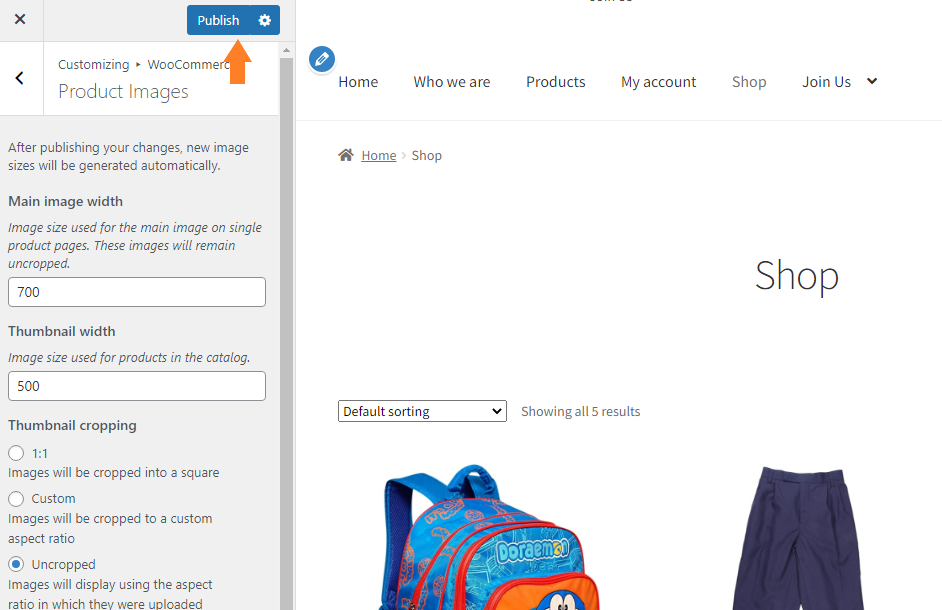Click the Main image width input field
This screenshot has height=610, width=942.
coord(137,292)
